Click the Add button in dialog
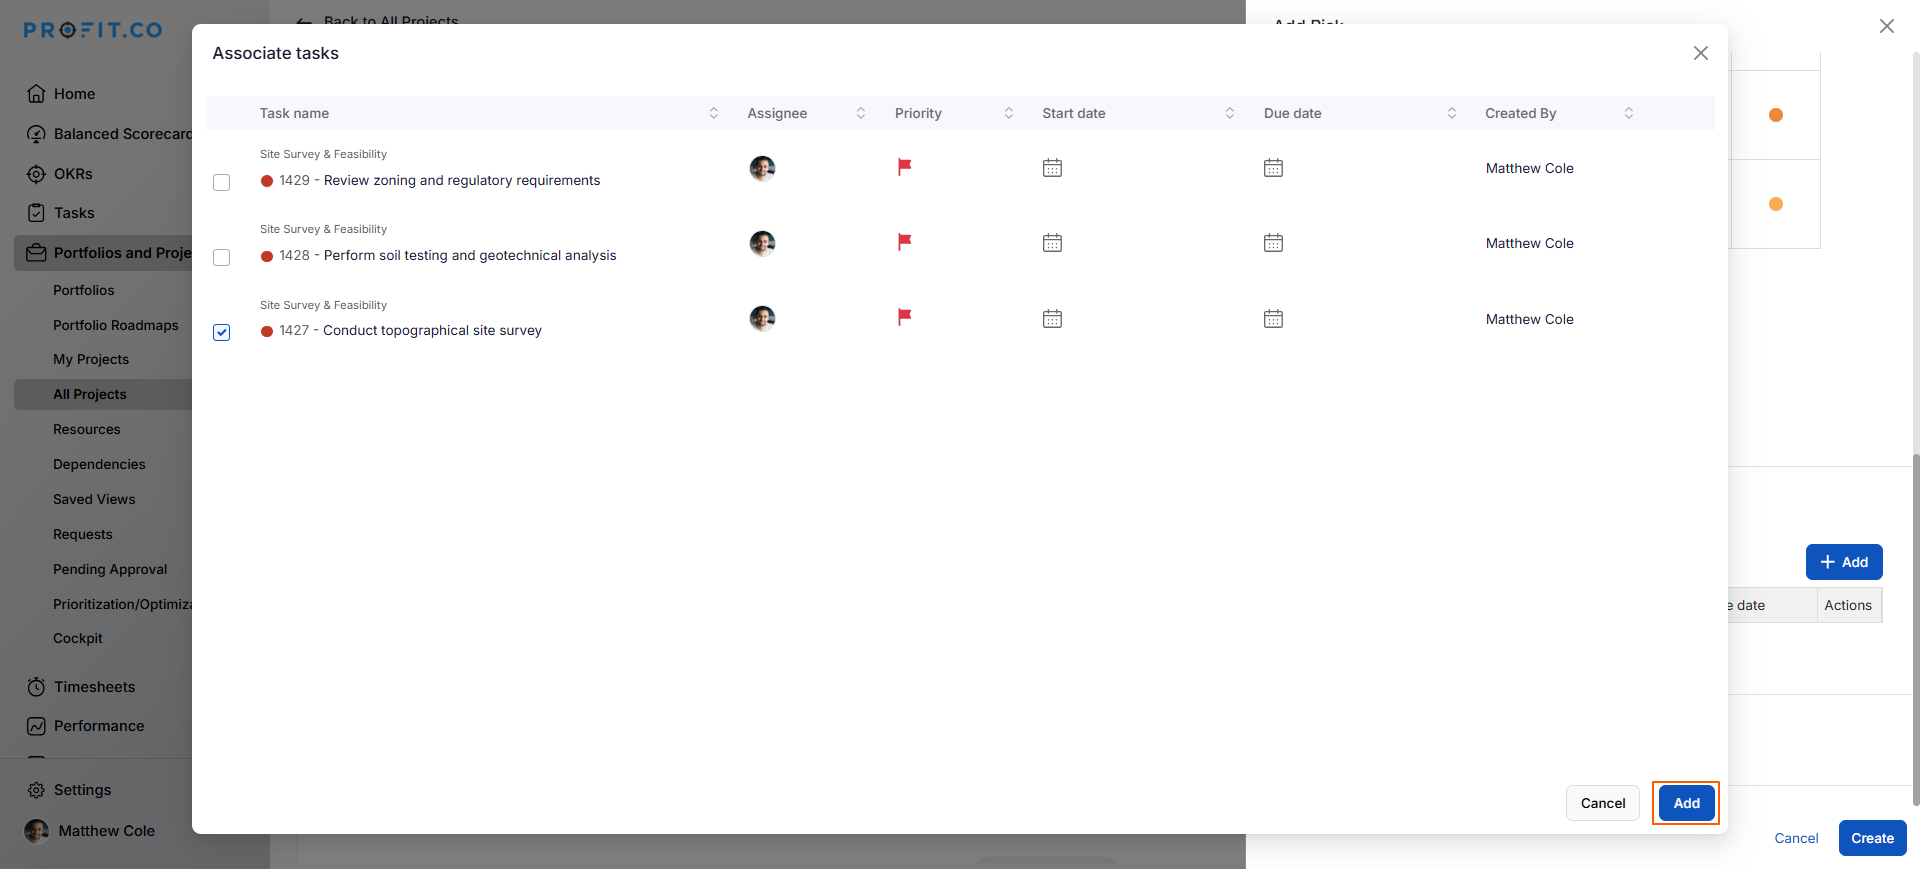Image resolution: width=1920 pixels, height=869 pixels. [1686, 803]
